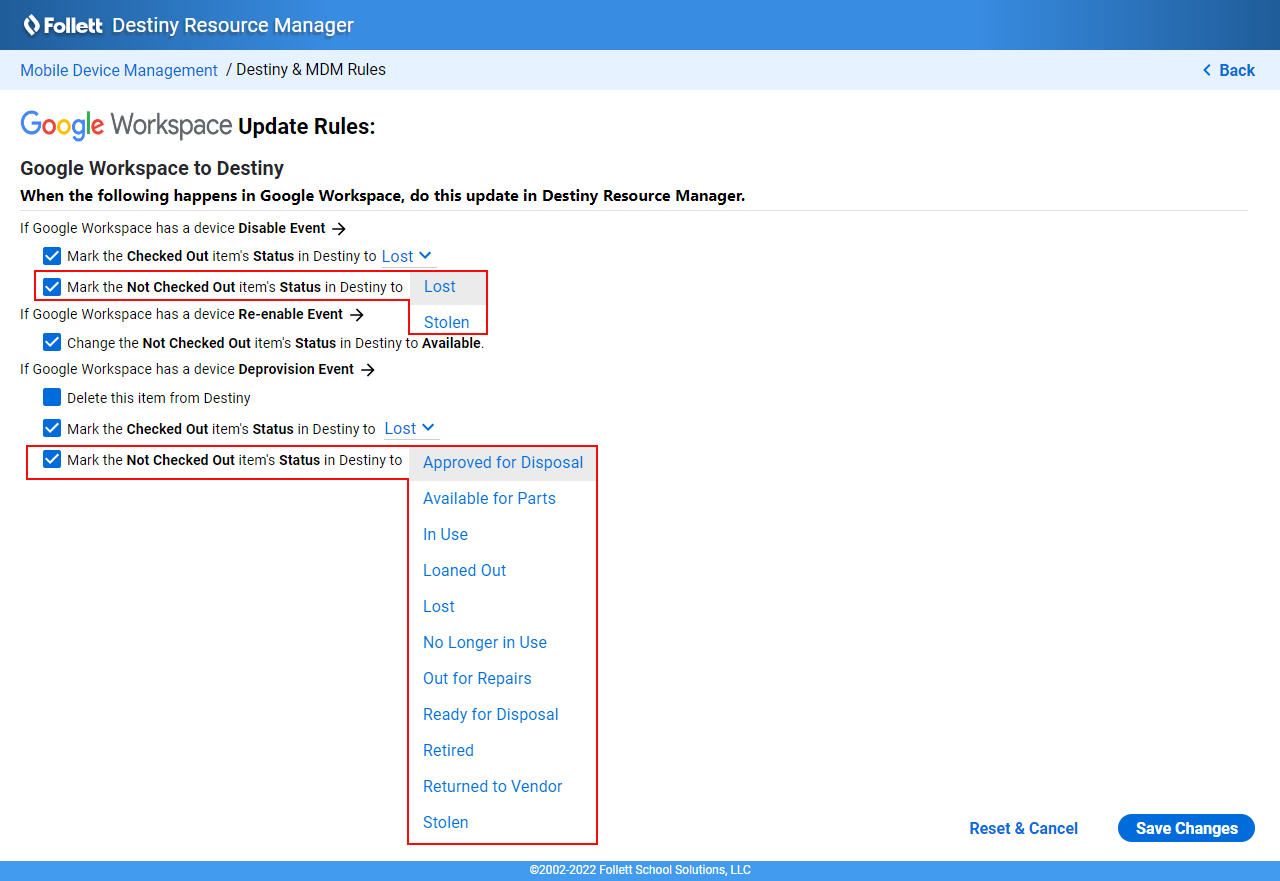Click Google Workspace to Destiny heading
The width and height of the screenshot is (1280, 881).
pos(152,168)
